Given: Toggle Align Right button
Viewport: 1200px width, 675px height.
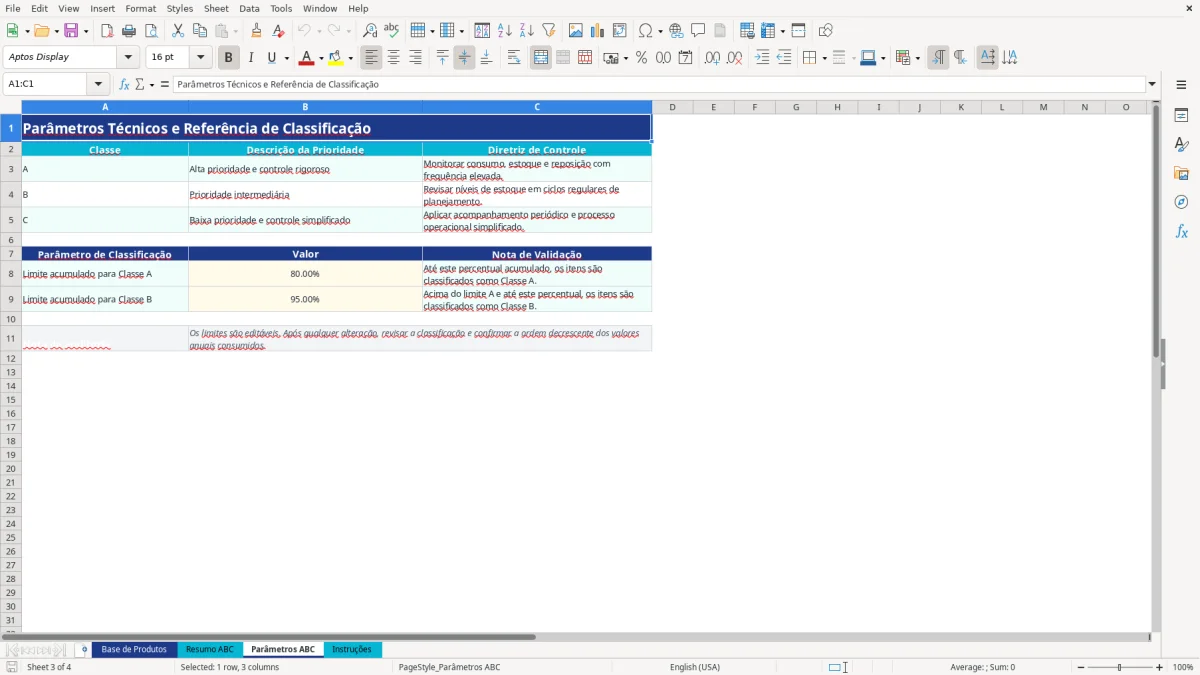Looking at the screenshot, I should coord(416,58).
